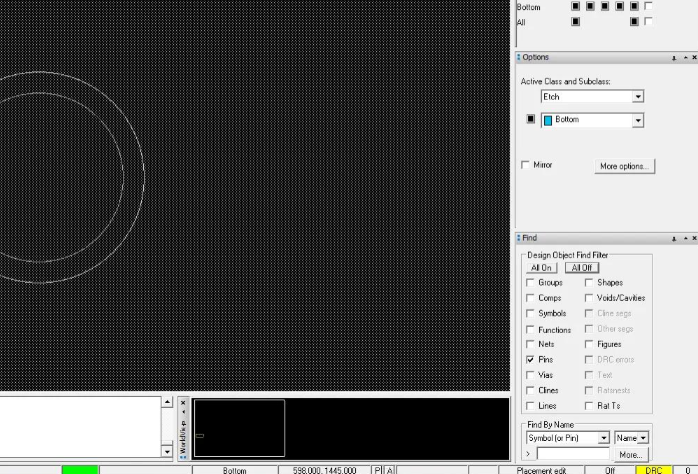The height and width of the screenshot is (474, 698).
Task: Pin the Options panel
Action: click(674, 58)
